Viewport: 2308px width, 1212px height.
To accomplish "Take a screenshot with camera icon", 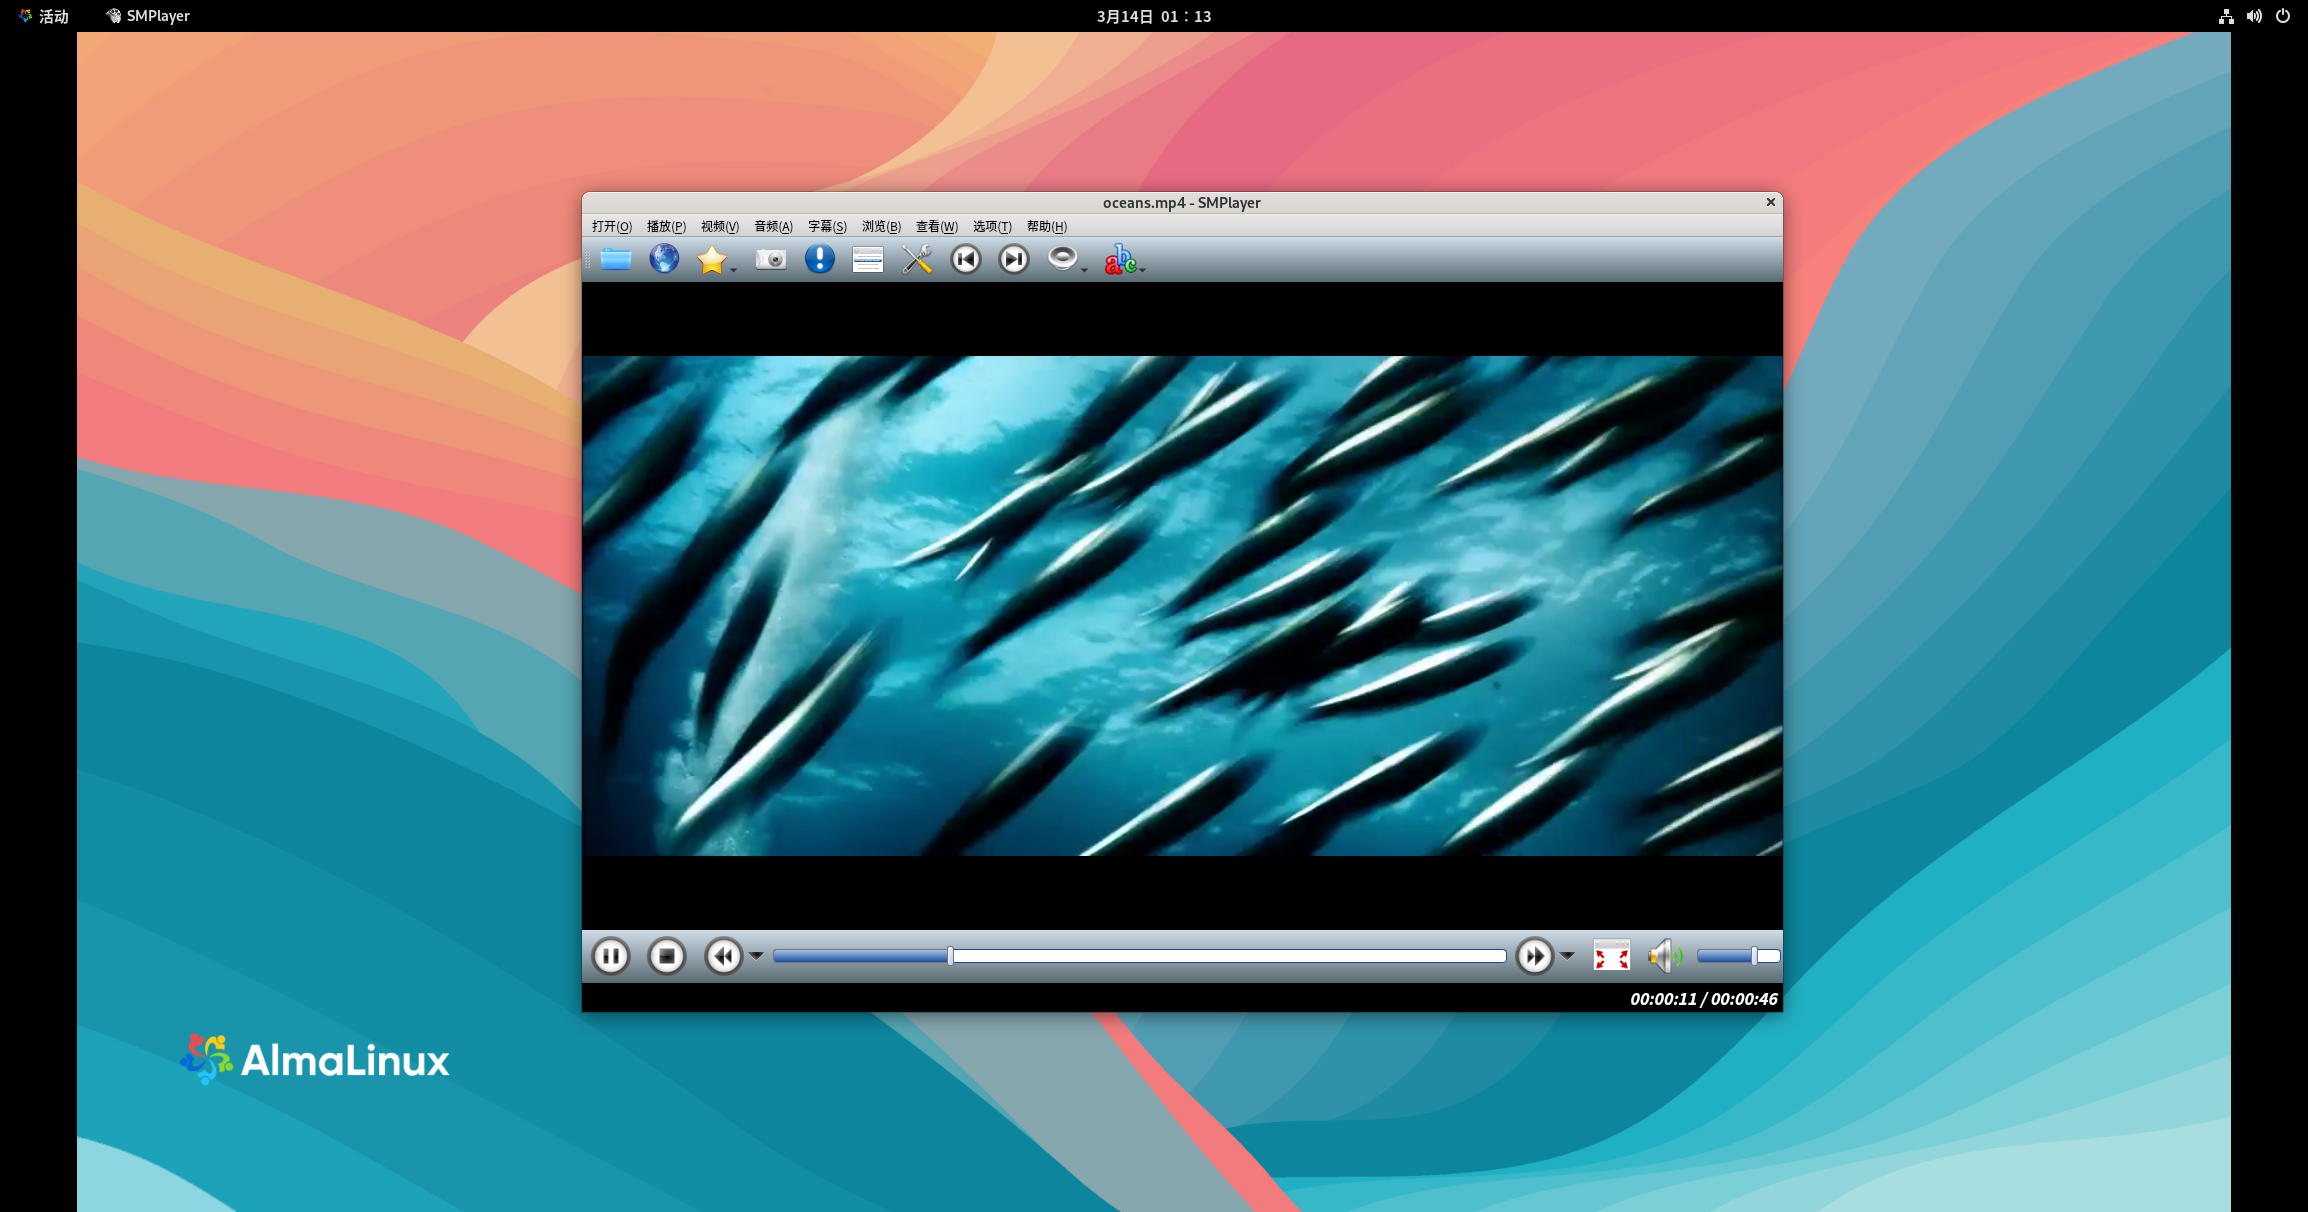I will point(770,260).
